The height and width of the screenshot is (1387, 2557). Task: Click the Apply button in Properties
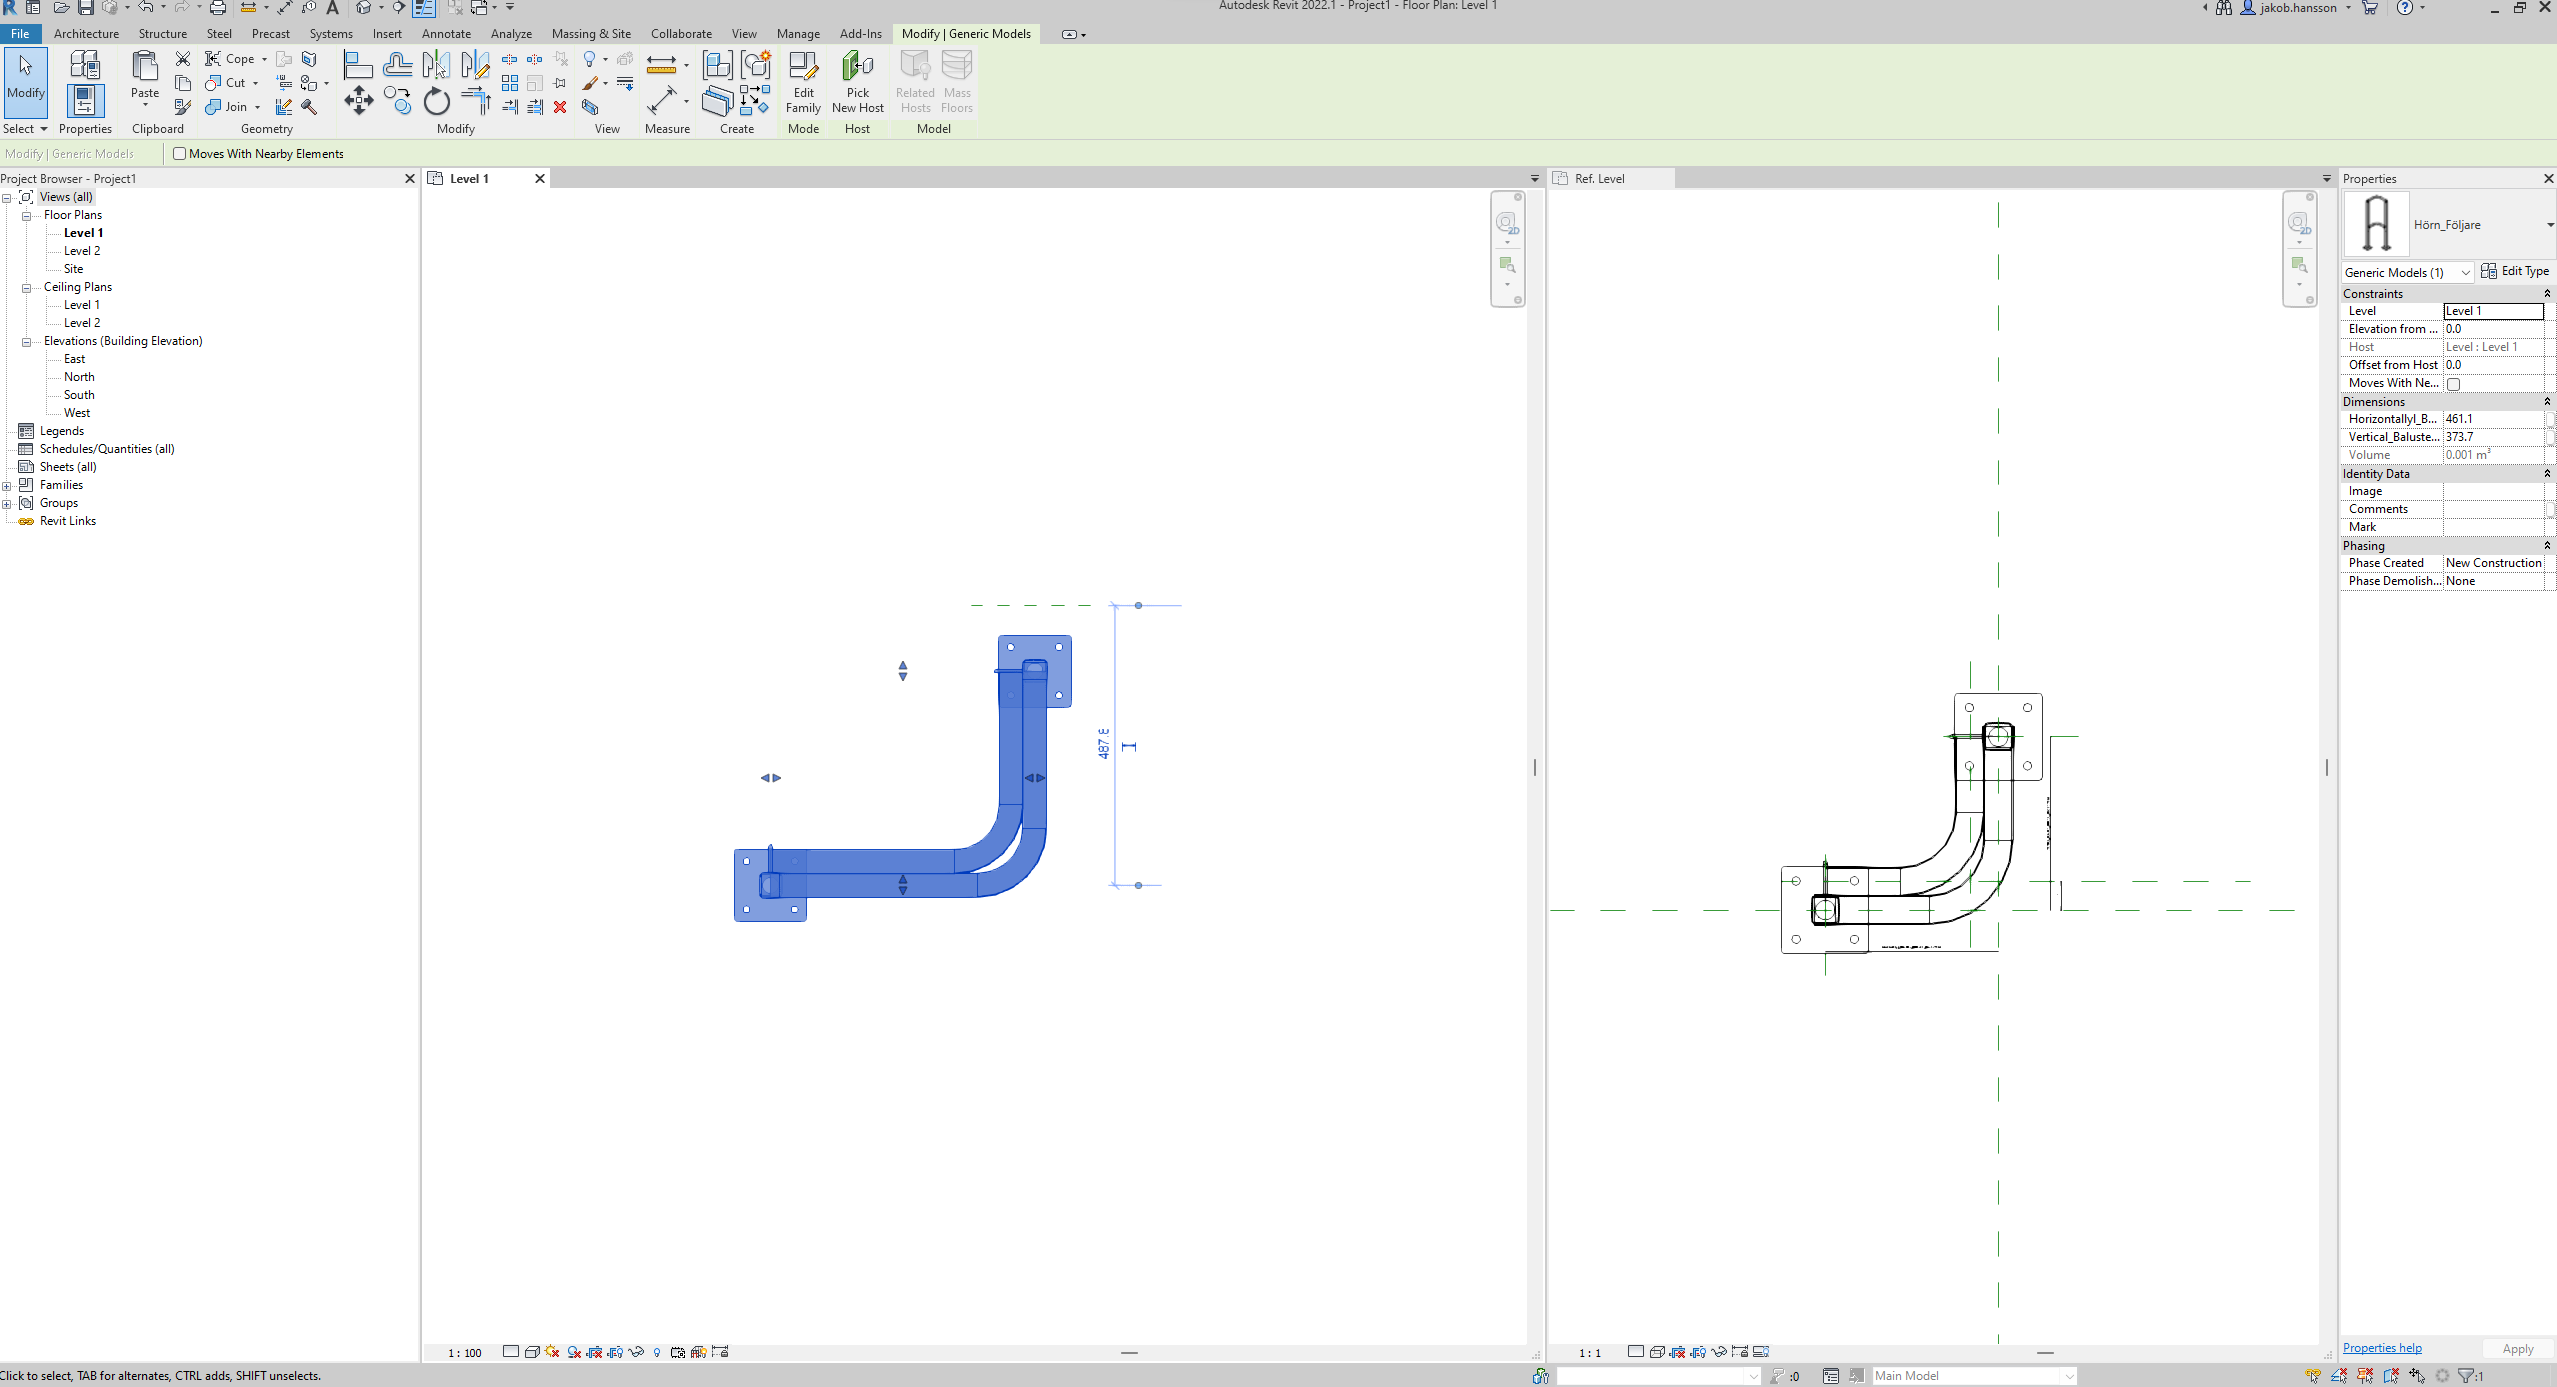click(x=2518, y=1348)
